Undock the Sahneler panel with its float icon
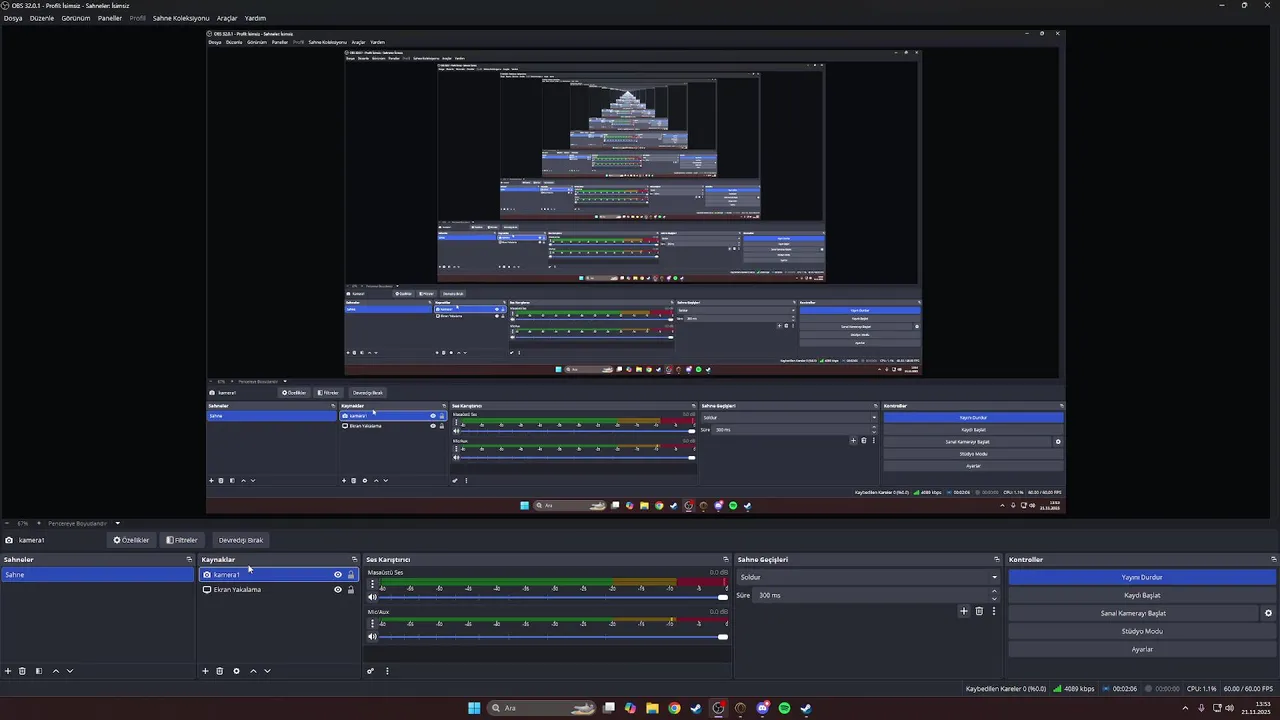Viewport: 1280px width, 720px height. coord(189,560)
